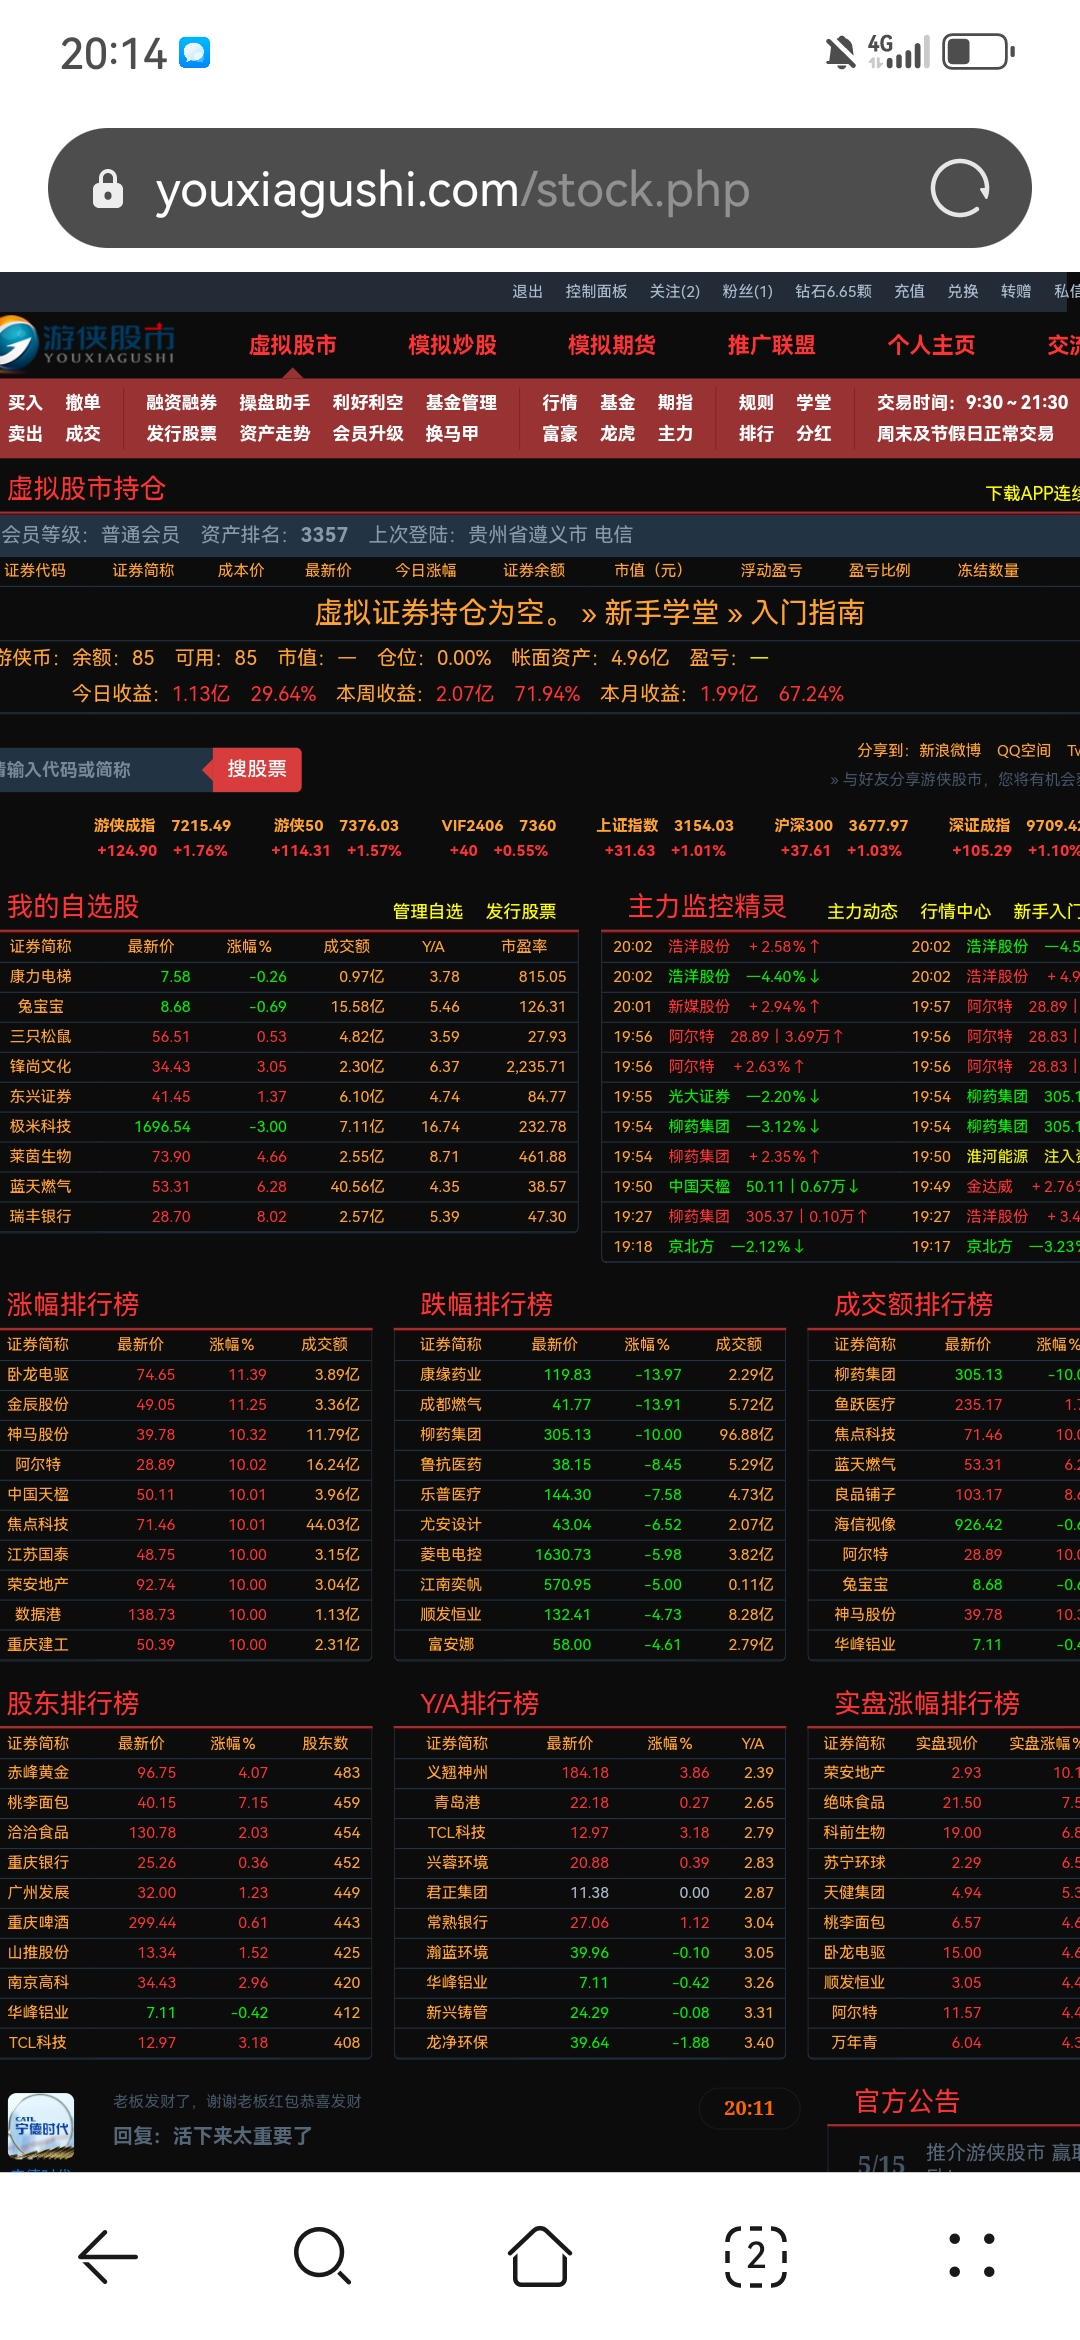Select 个人主页 in main navigation
Image resolution: width=1080 pixels, height=2340 pixels.
pyautogui.click(x=931, y=345)
